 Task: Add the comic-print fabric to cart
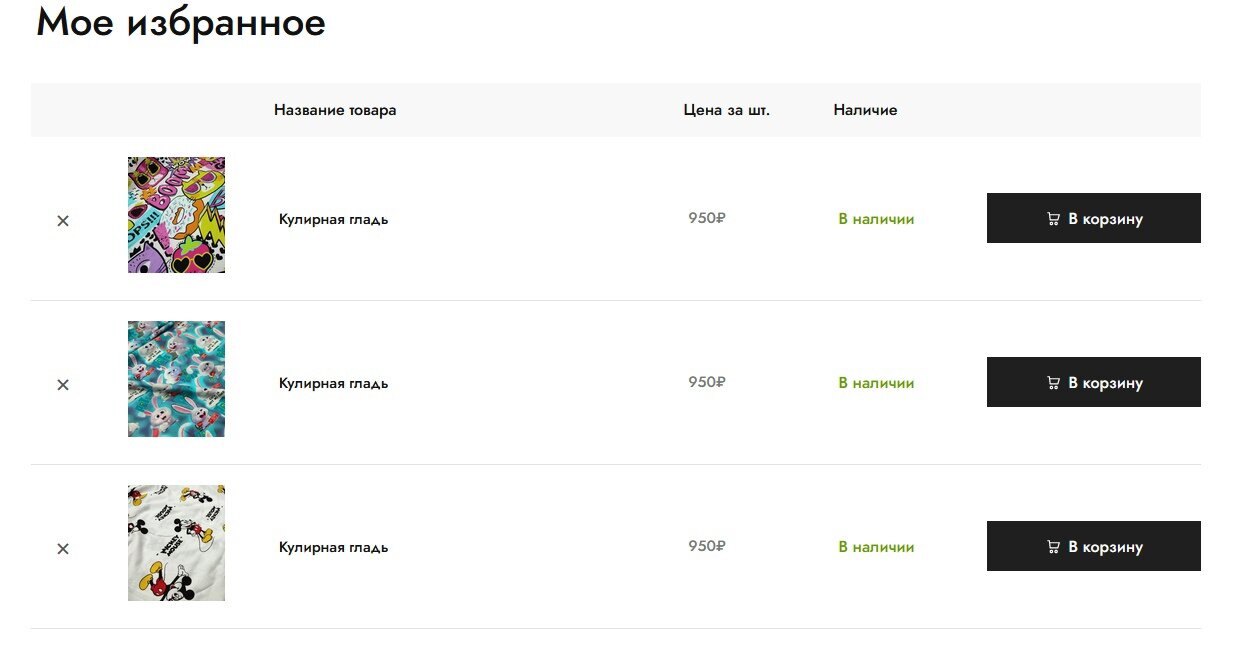(1093, 218)
